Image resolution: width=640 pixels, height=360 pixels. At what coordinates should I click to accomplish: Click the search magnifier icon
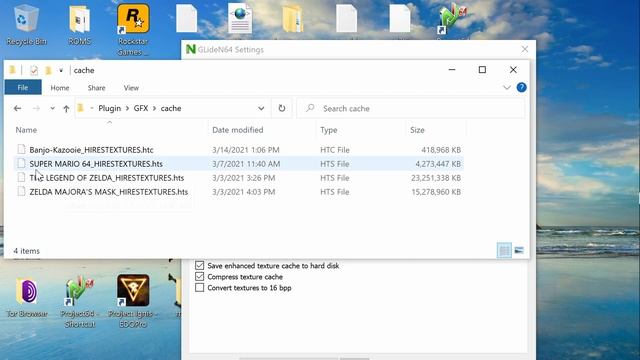click(310, 108)
